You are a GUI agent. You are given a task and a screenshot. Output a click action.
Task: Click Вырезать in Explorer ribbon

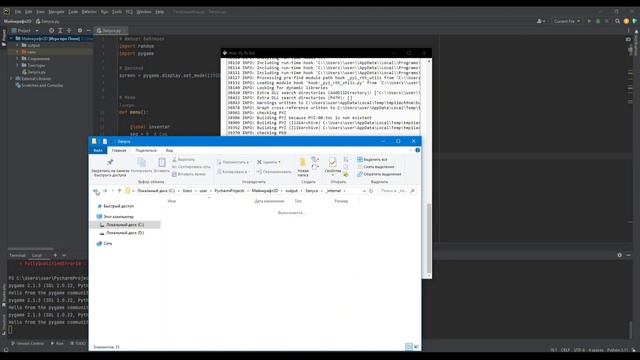[x=183, y=160]
